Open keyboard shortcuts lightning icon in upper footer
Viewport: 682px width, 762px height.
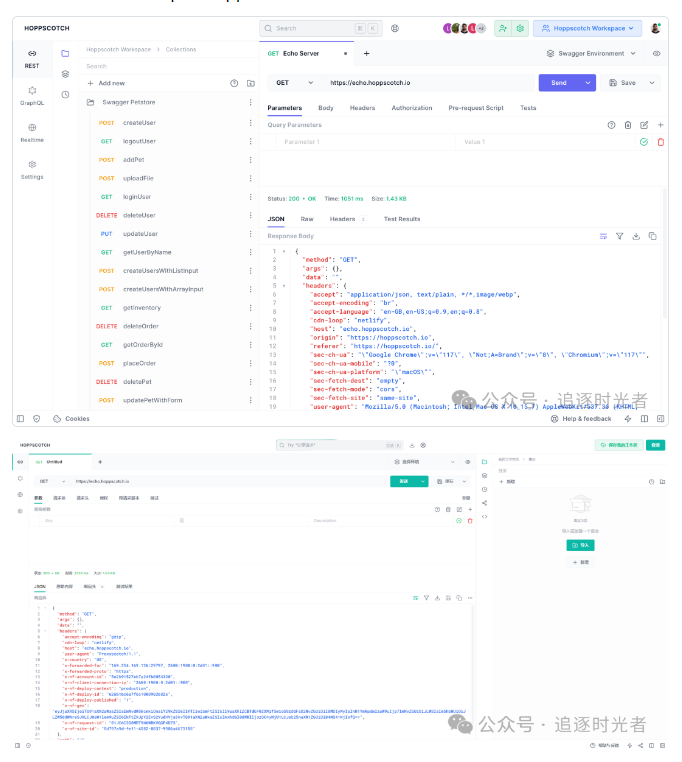pos(628,418)
